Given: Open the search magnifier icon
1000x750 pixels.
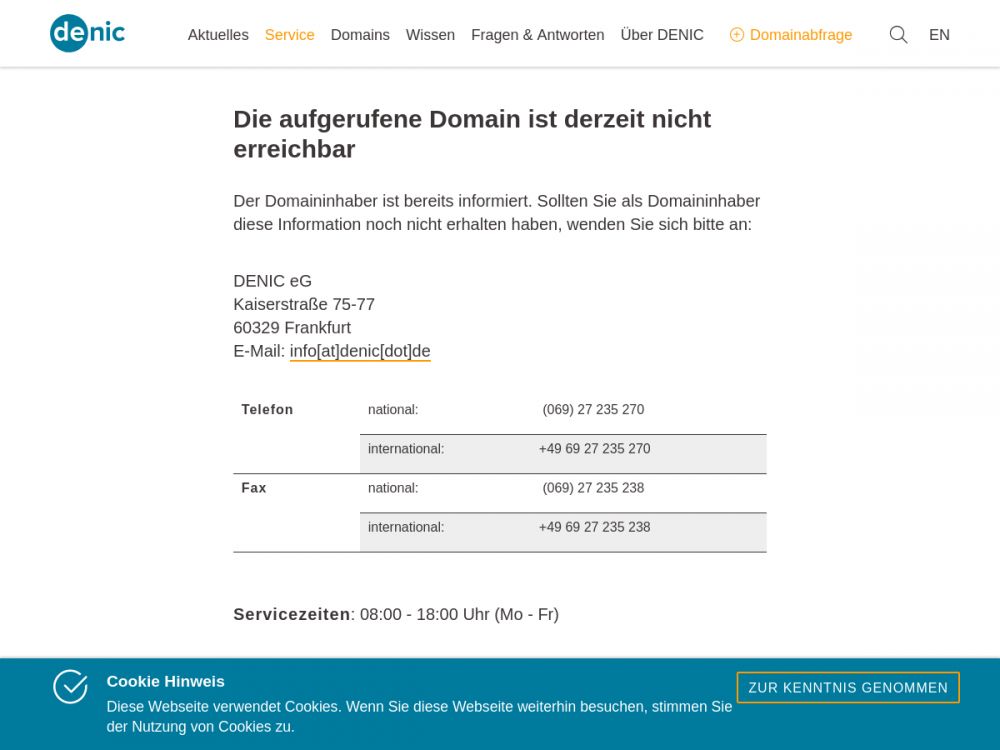Looking at the screenshot, I should click(x=898, y=35).
